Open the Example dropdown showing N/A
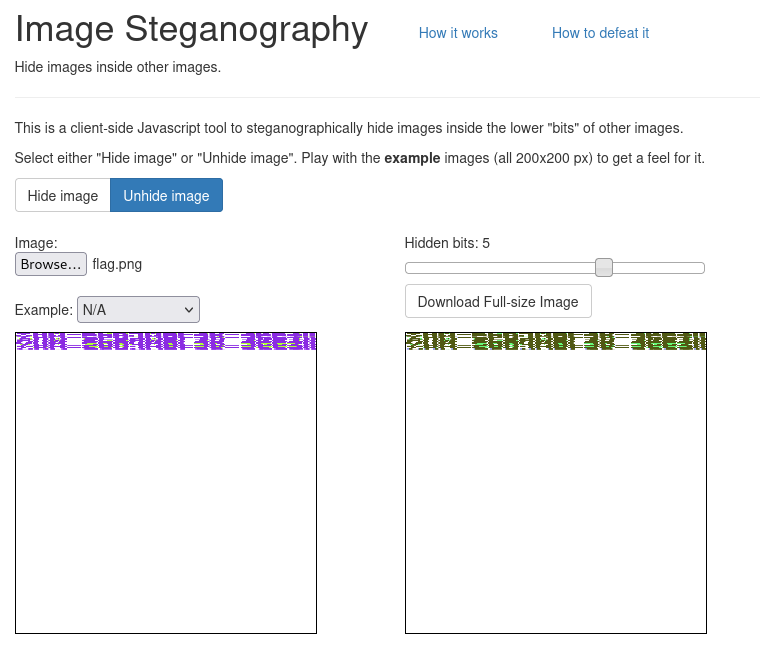760x671 pixels. 138,309
